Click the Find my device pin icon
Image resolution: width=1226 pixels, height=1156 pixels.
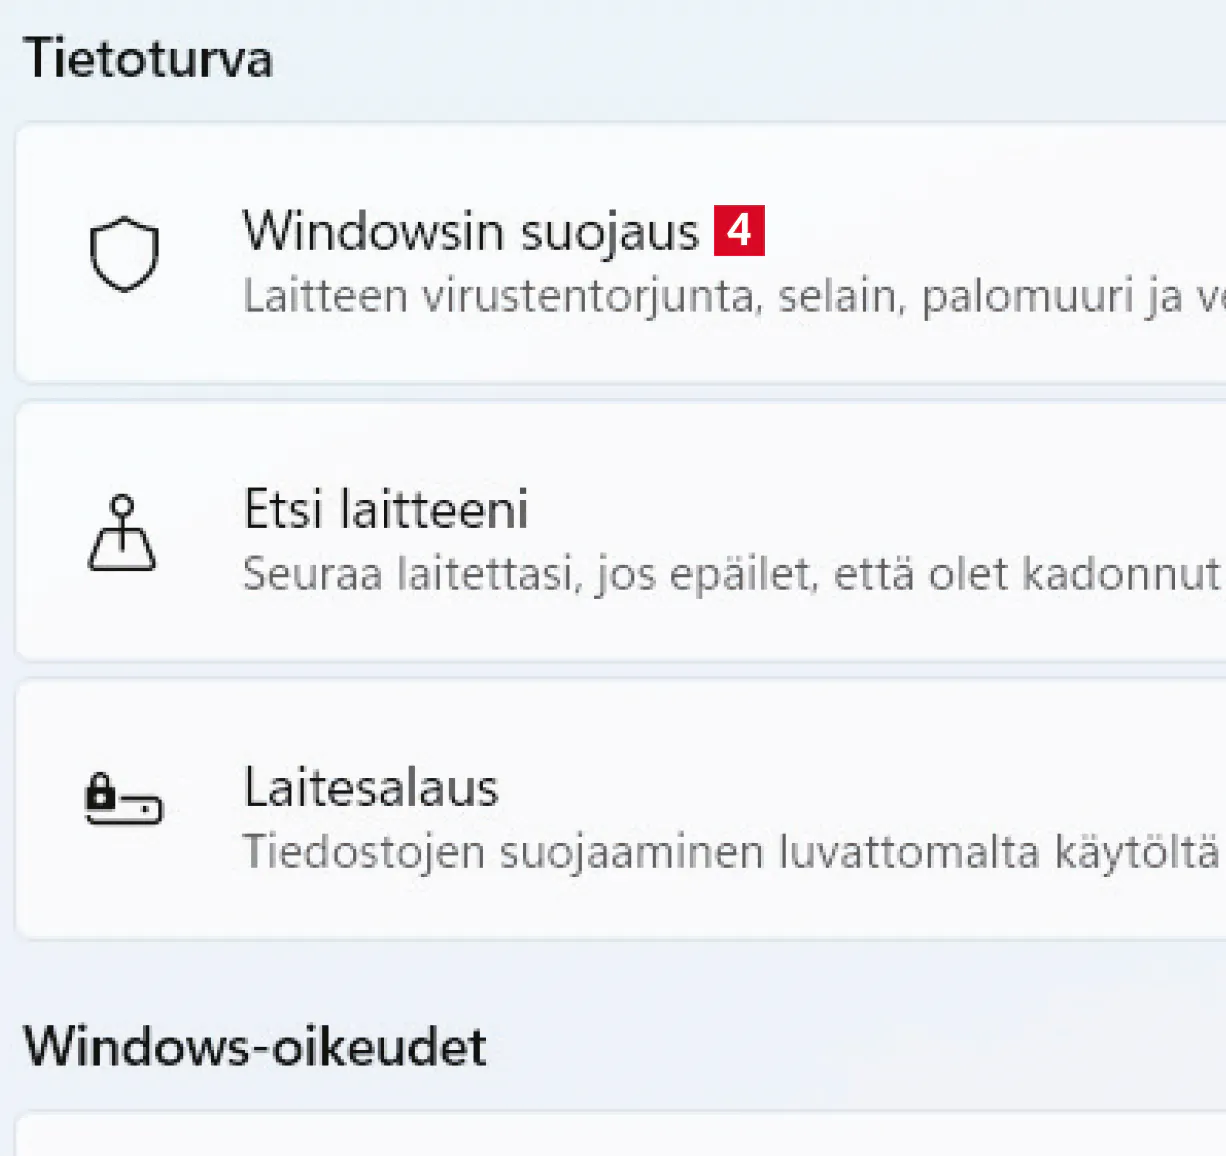[122, 532]
